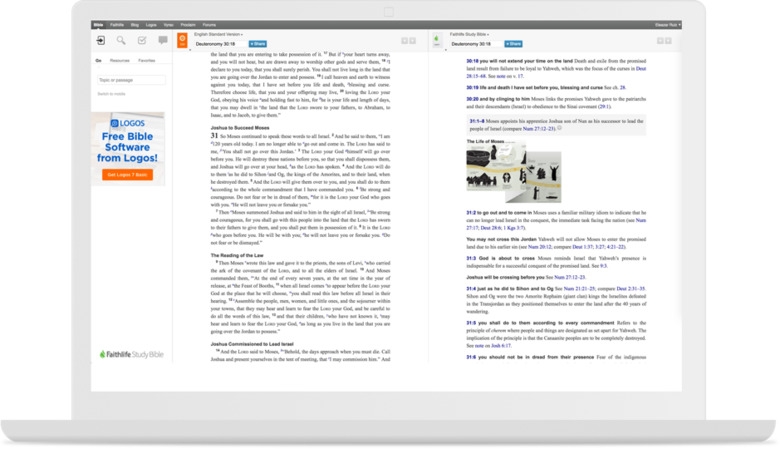Viewport: 780px width, 449px height.
Task: Open the magnifier search icon
Action: (121, 40)
